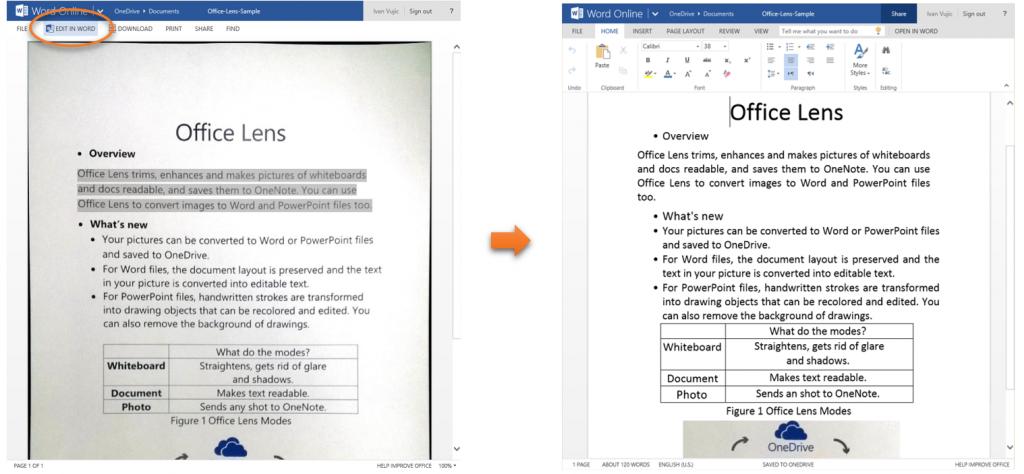Click the left window's scrollbar down arrow

[456, 449]
